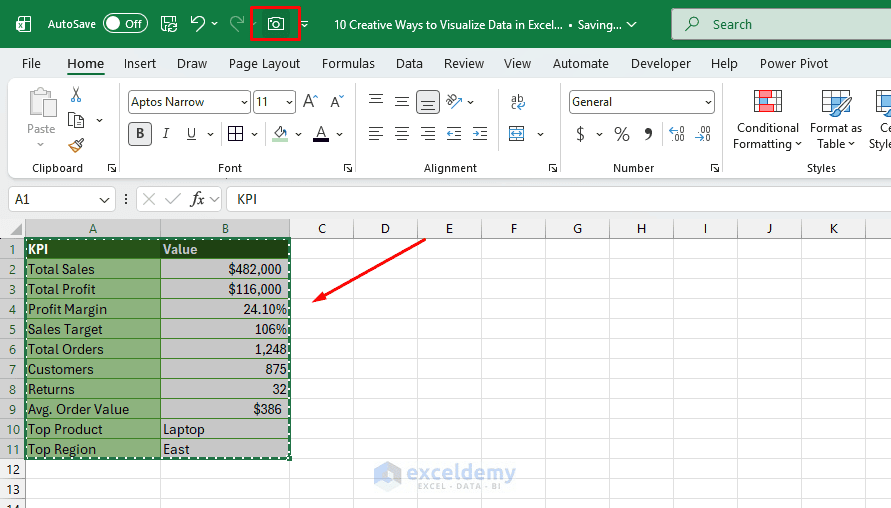Click the Borders icon
891x508 pixels.
tap(235, 134)
